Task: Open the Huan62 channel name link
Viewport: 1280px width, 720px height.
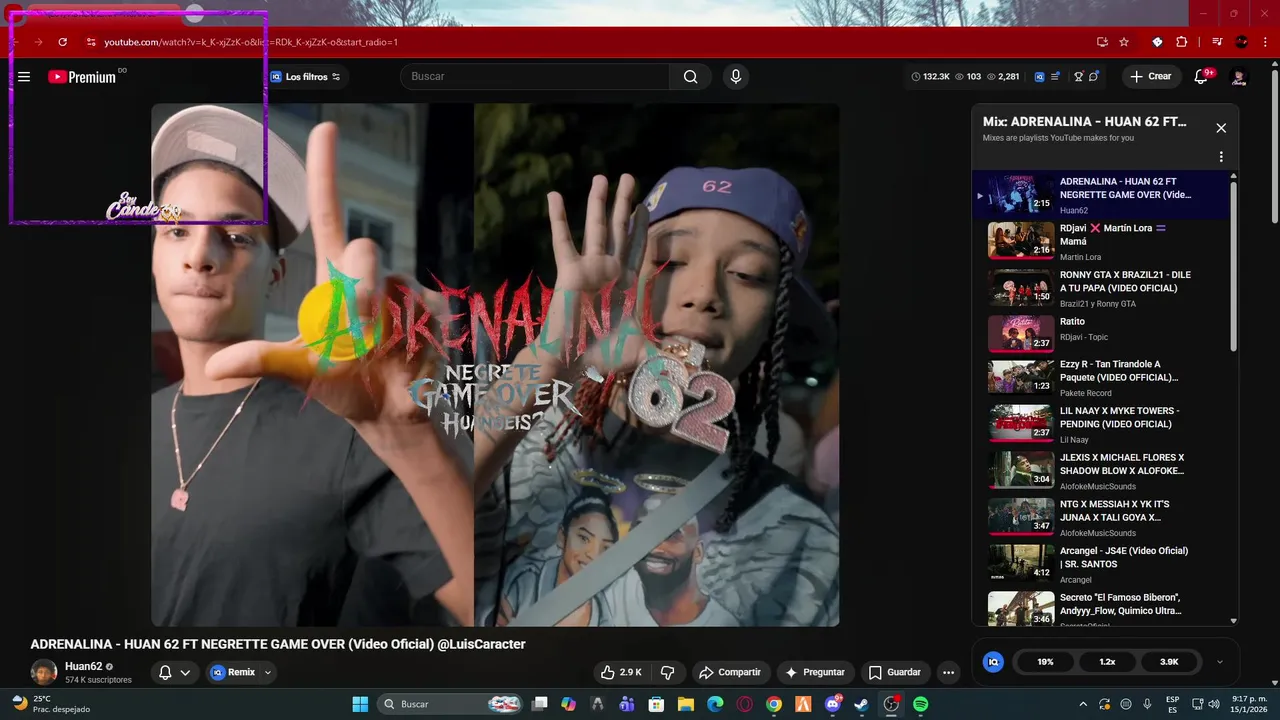Action: [84, 667]
